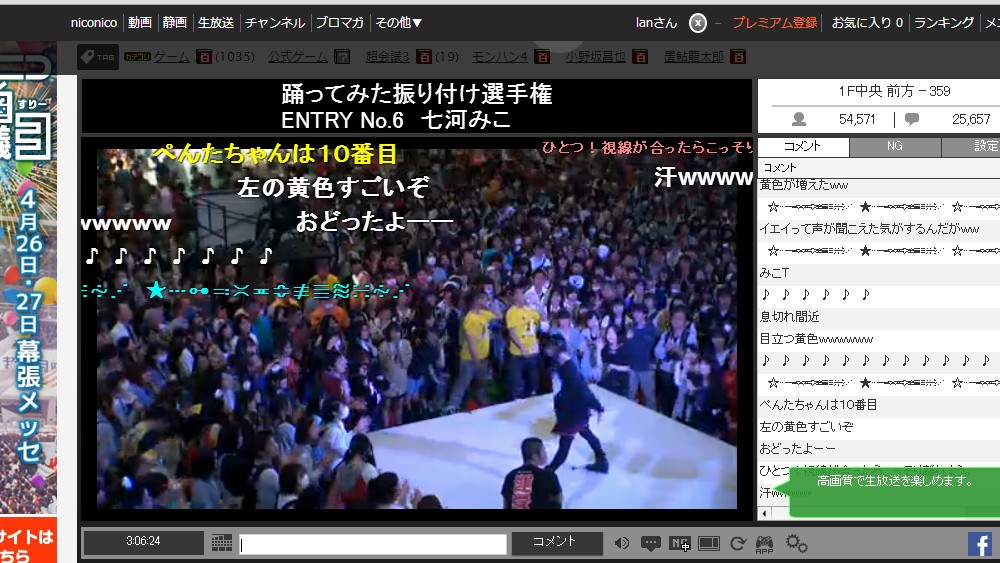Open dictionary icon next to 小野坂昌也 tag

coord(640,57)
